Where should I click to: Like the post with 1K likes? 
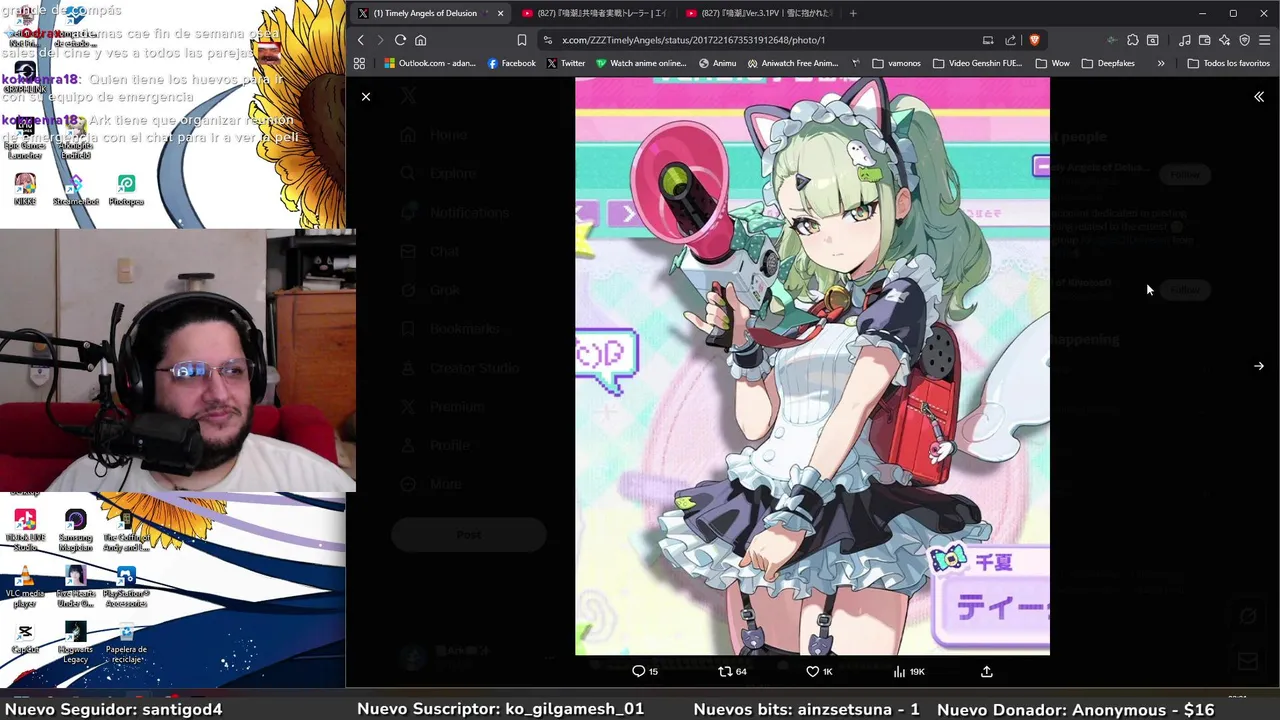click(x=819, y=672)
